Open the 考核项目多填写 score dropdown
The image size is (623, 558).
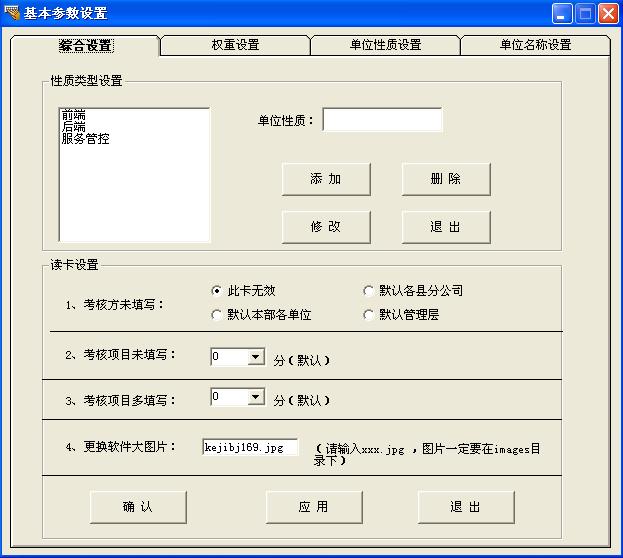(255, 397)
